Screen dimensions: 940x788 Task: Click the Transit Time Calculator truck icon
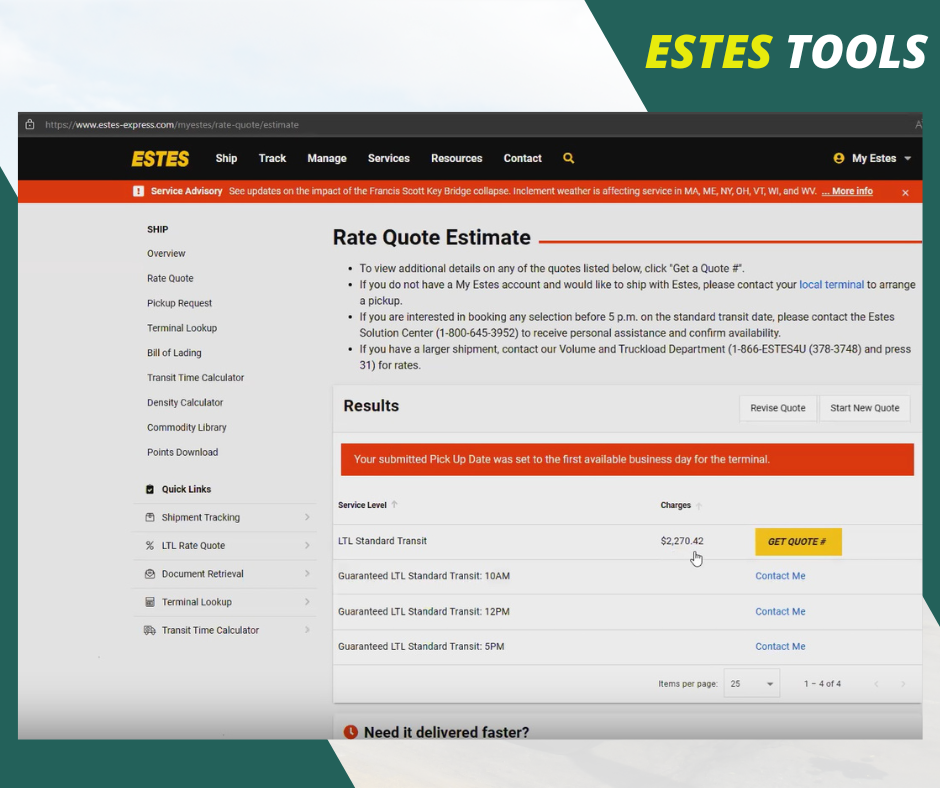(x=150, y=630)
